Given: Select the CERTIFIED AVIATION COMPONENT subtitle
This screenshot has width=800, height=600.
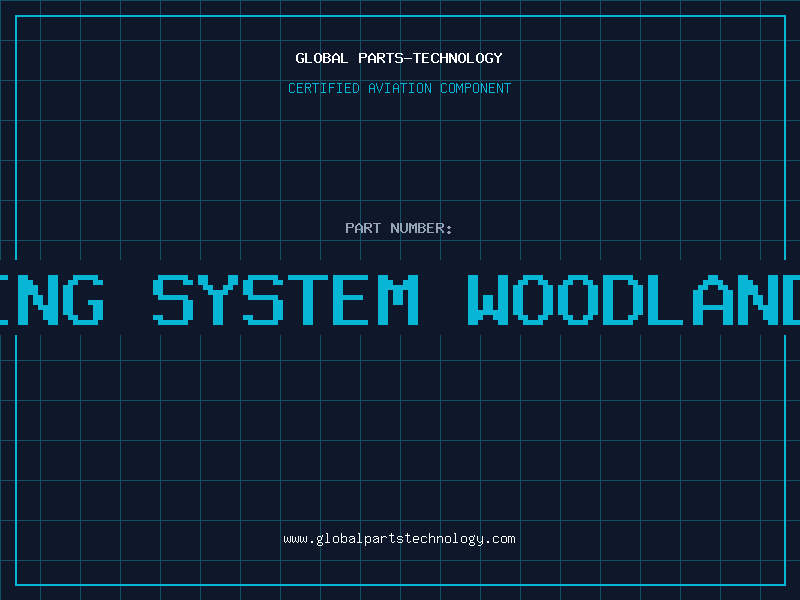Looking at the screenshot, I should [399, 88].
